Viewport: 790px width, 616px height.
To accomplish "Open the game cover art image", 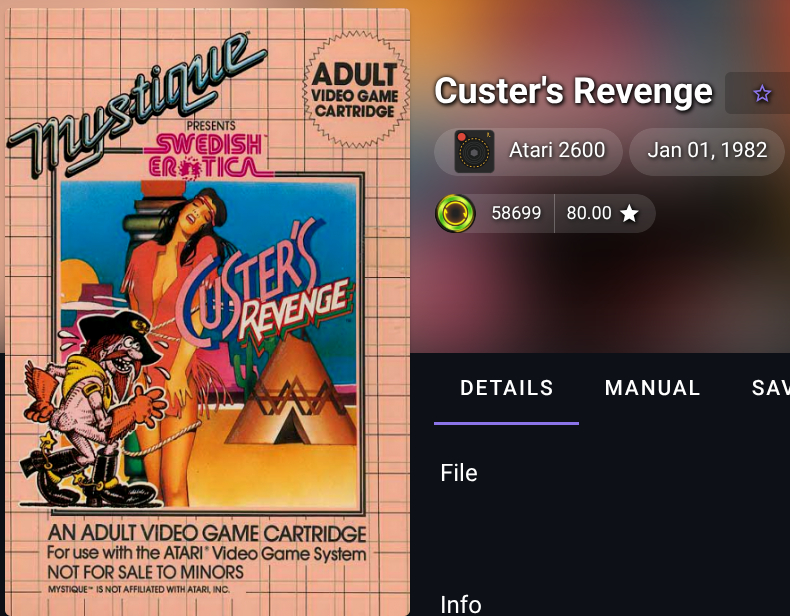I will (207, 311).
